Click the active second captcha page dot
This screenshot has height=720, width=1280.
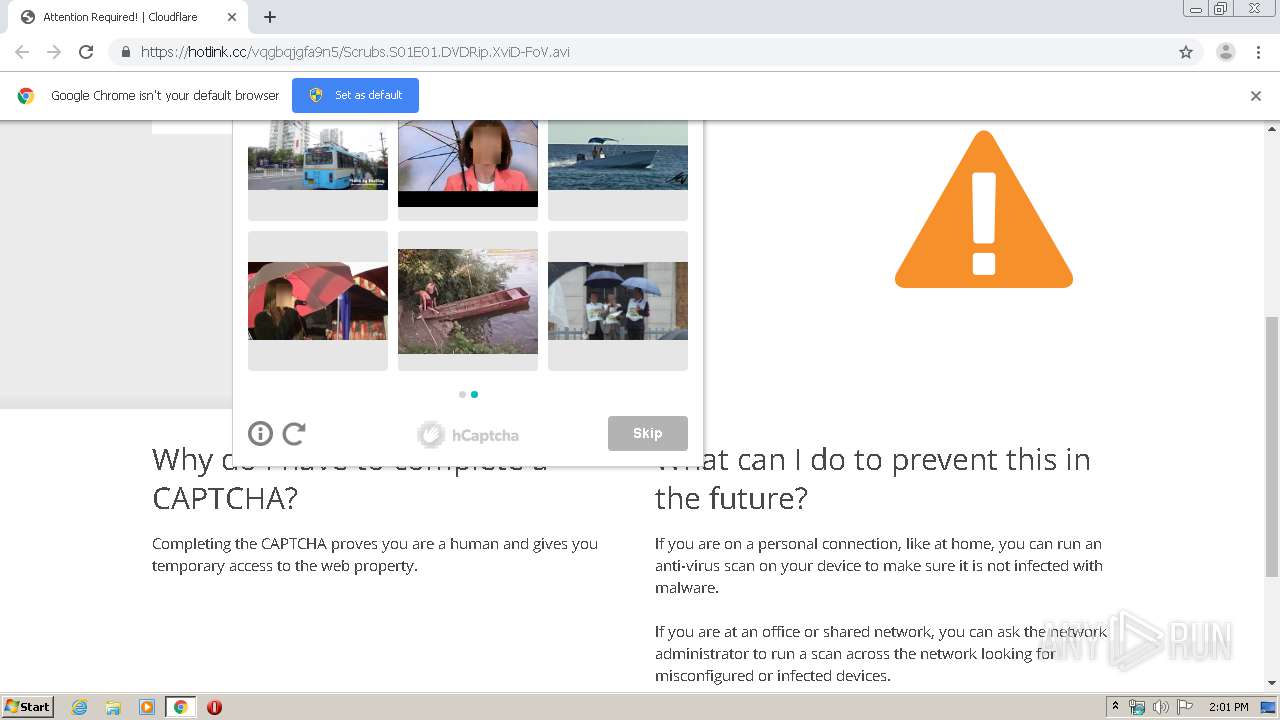coord(474,394)
